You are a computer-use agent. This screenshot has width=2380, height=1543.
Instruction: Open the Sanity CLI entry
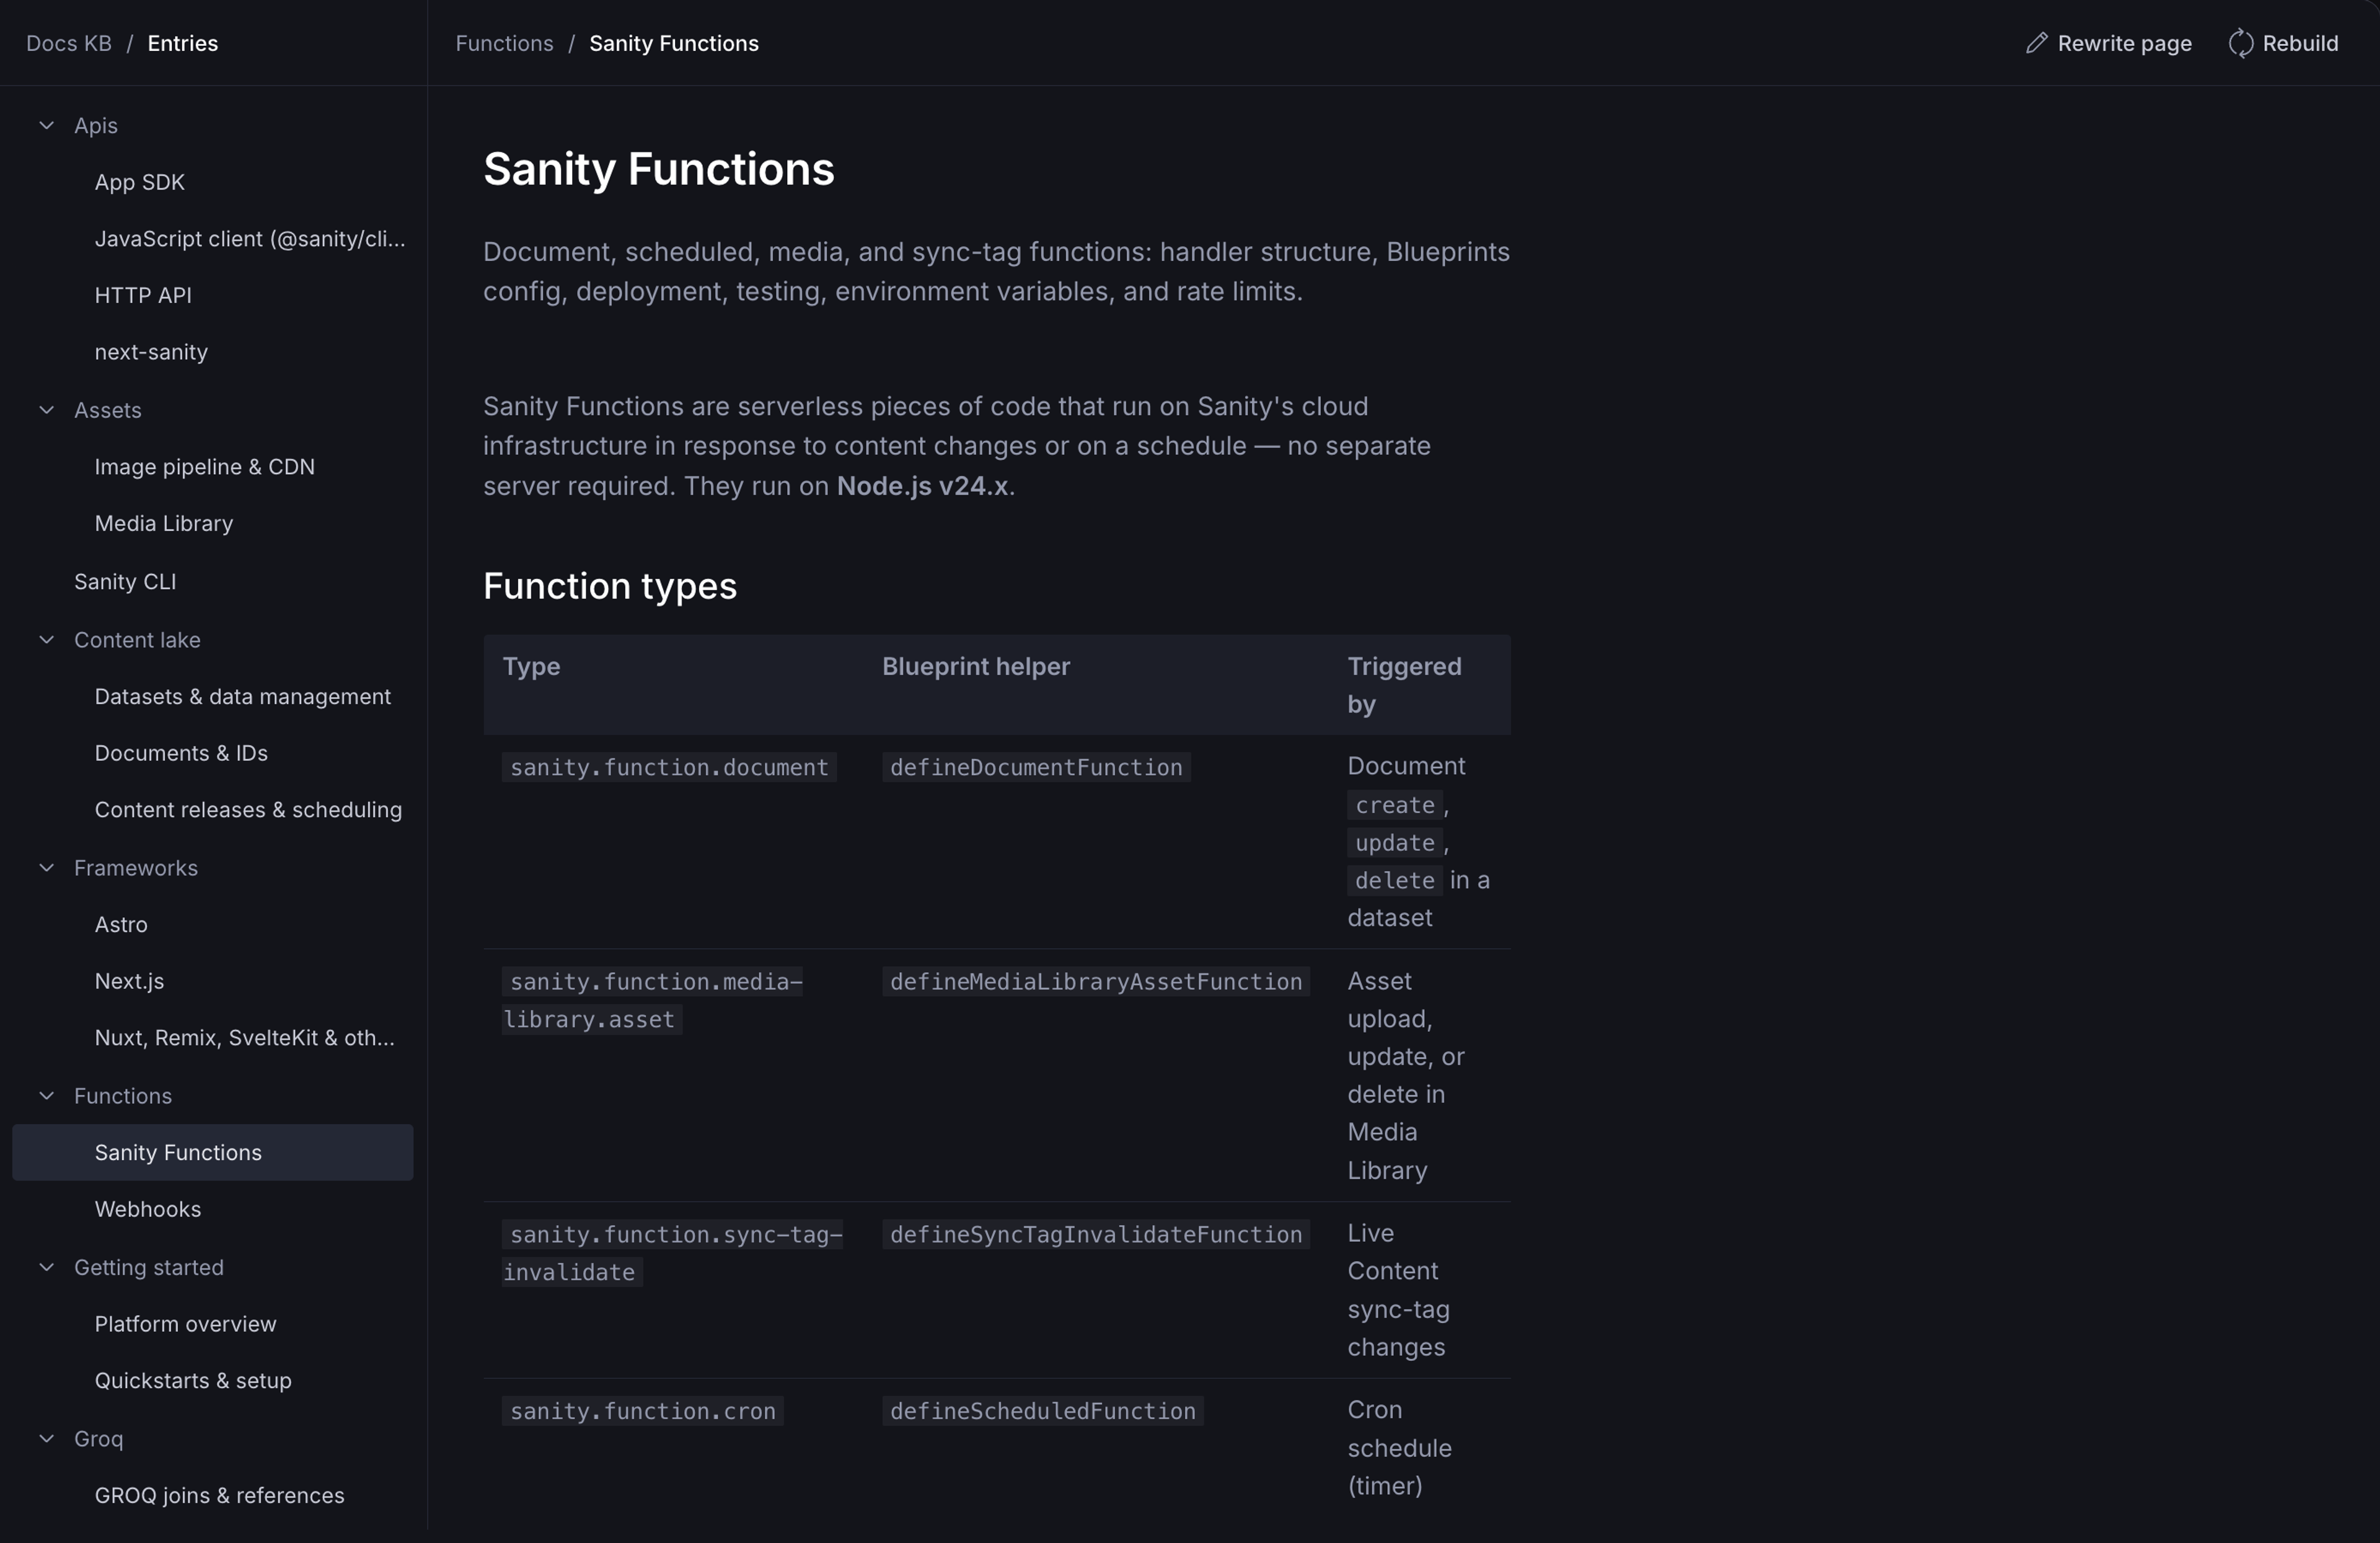212,581
